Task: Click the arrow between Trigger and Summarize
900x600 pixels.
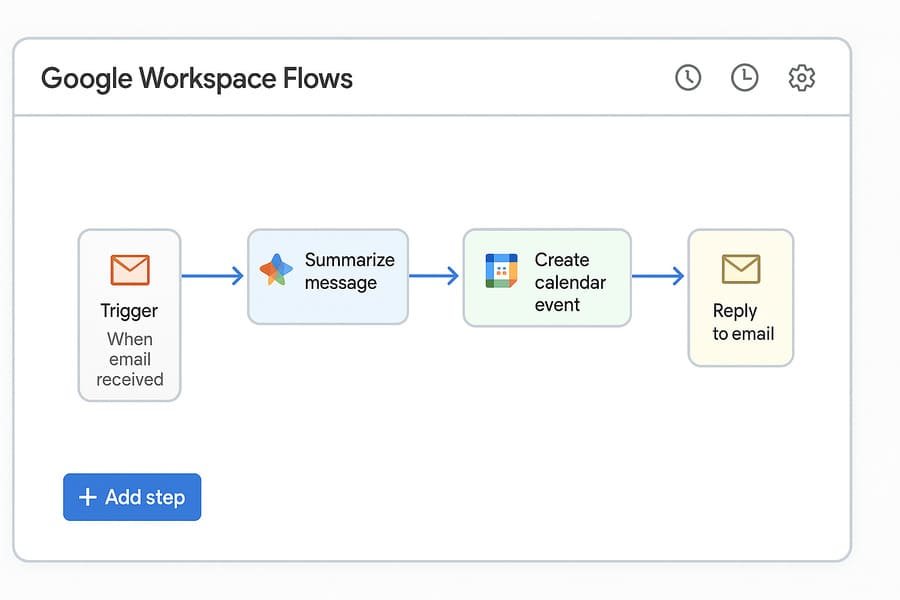Action: click(x=213, y=276)
